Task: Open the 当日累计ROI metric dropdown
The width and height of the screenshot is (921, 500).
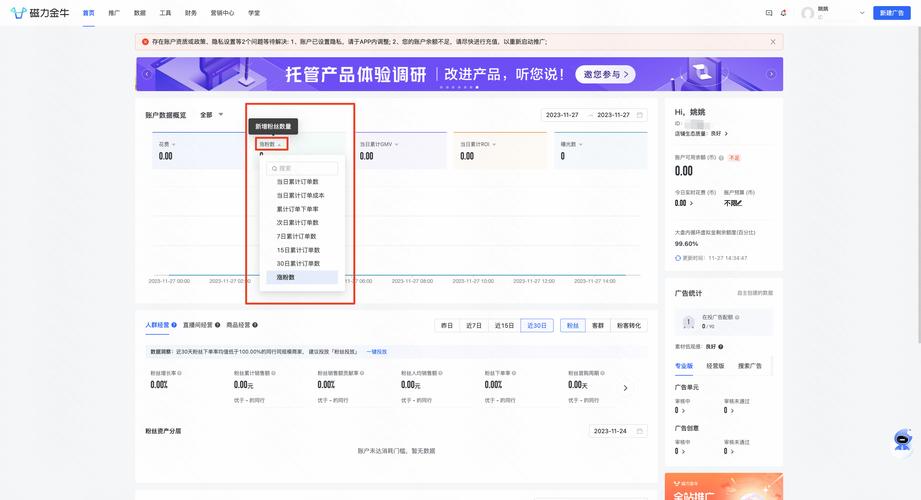Action: pyautogui.click(x=478, y=145)
